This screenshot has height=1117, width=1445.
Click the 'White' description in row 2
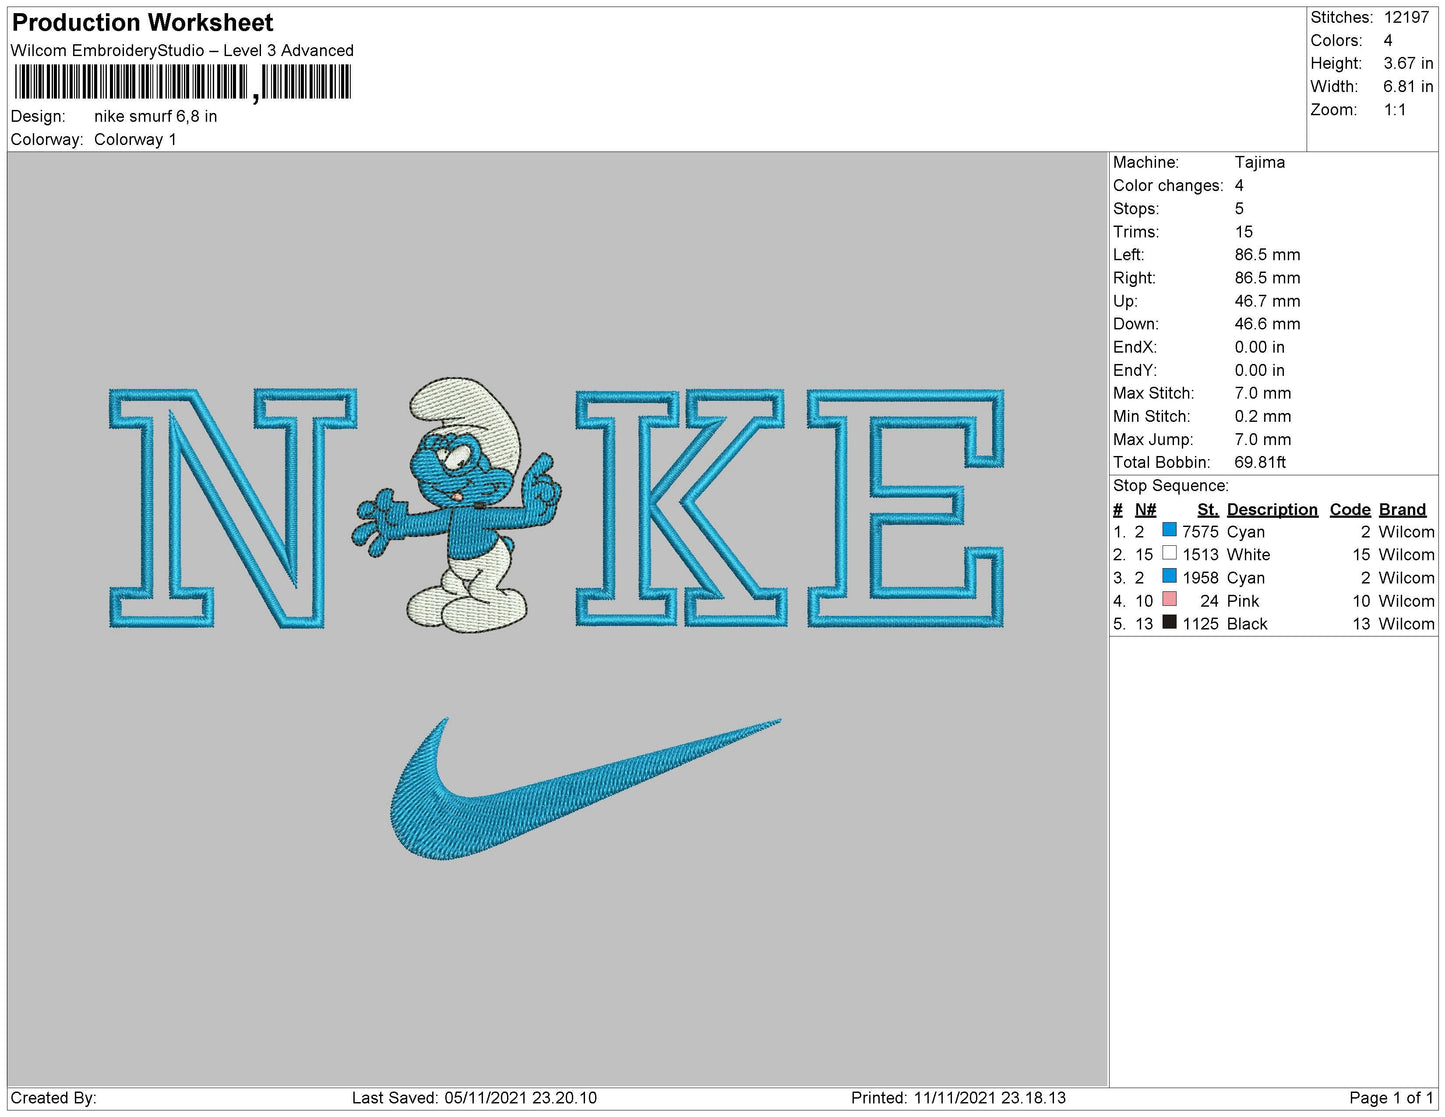(1248, 554)
